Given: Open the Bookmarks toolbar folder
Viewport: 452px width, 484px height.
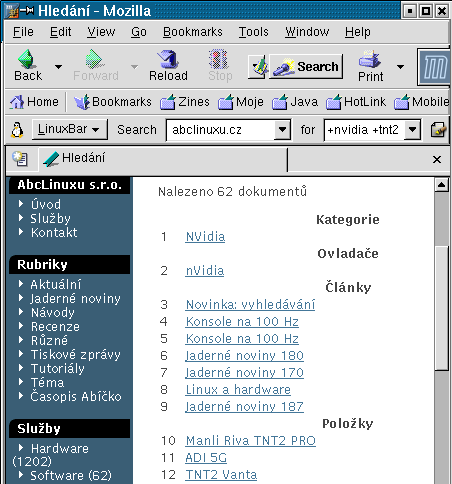Looking at the screenshot, I should (113, 102).
